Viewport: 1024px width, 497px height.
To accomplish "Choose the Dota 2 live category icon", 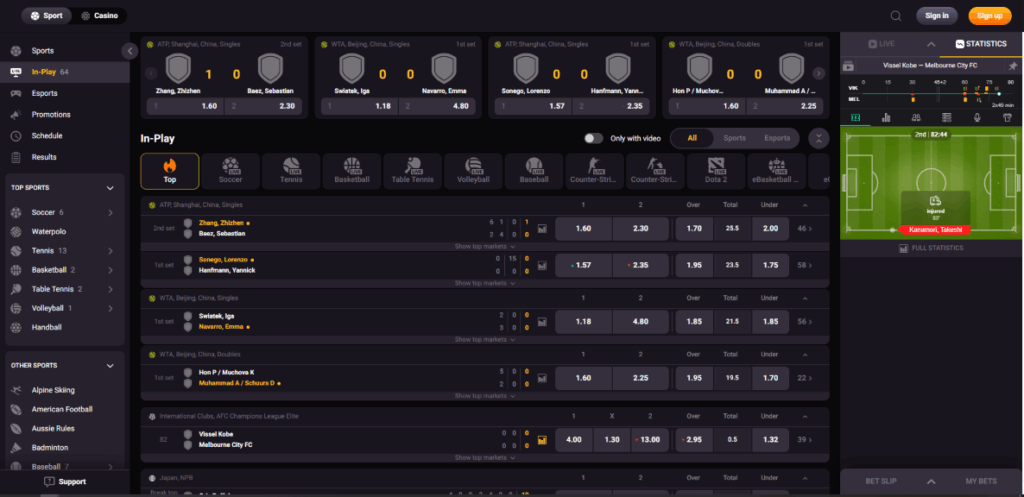I will 716,171.
